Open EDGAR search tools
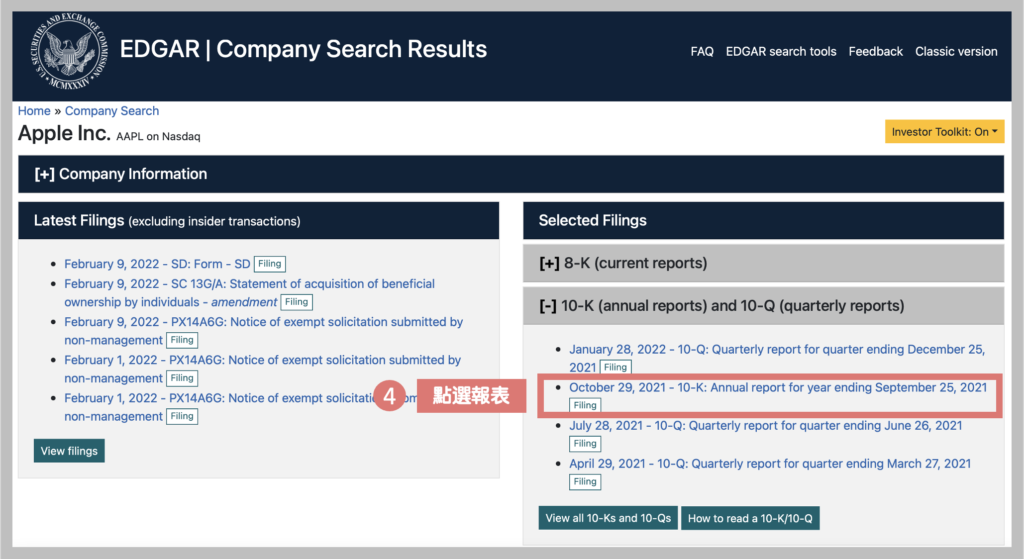 781,52
